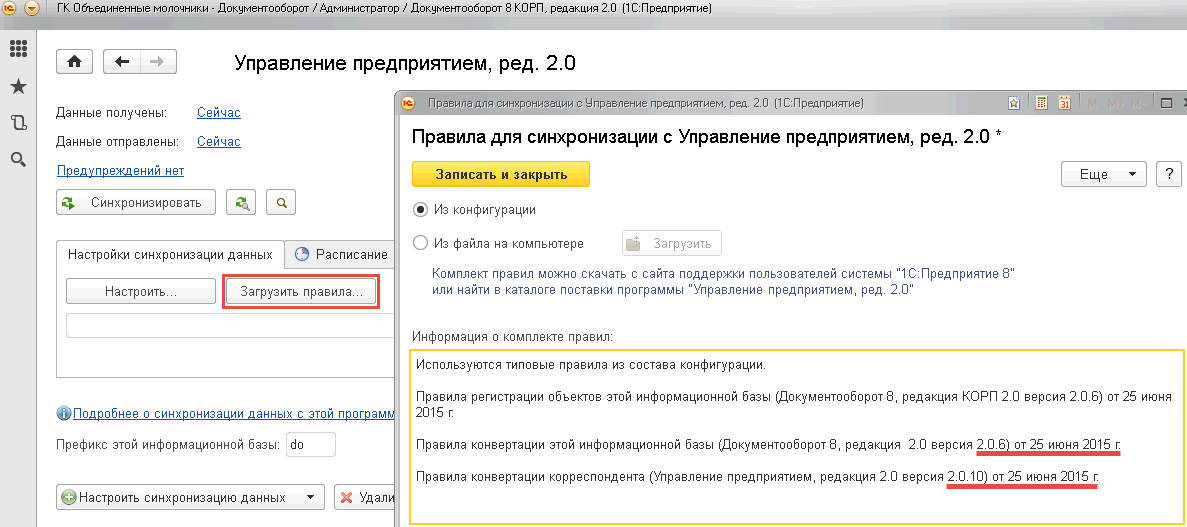Expand the Еще dropdown menu

tap(1104, 174)
